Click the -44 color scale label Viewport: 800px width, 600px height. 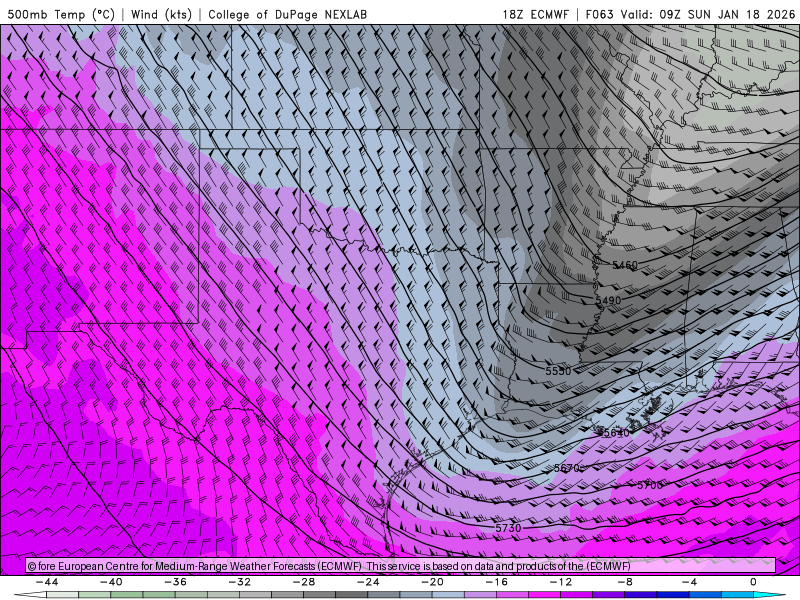point(47,582)
